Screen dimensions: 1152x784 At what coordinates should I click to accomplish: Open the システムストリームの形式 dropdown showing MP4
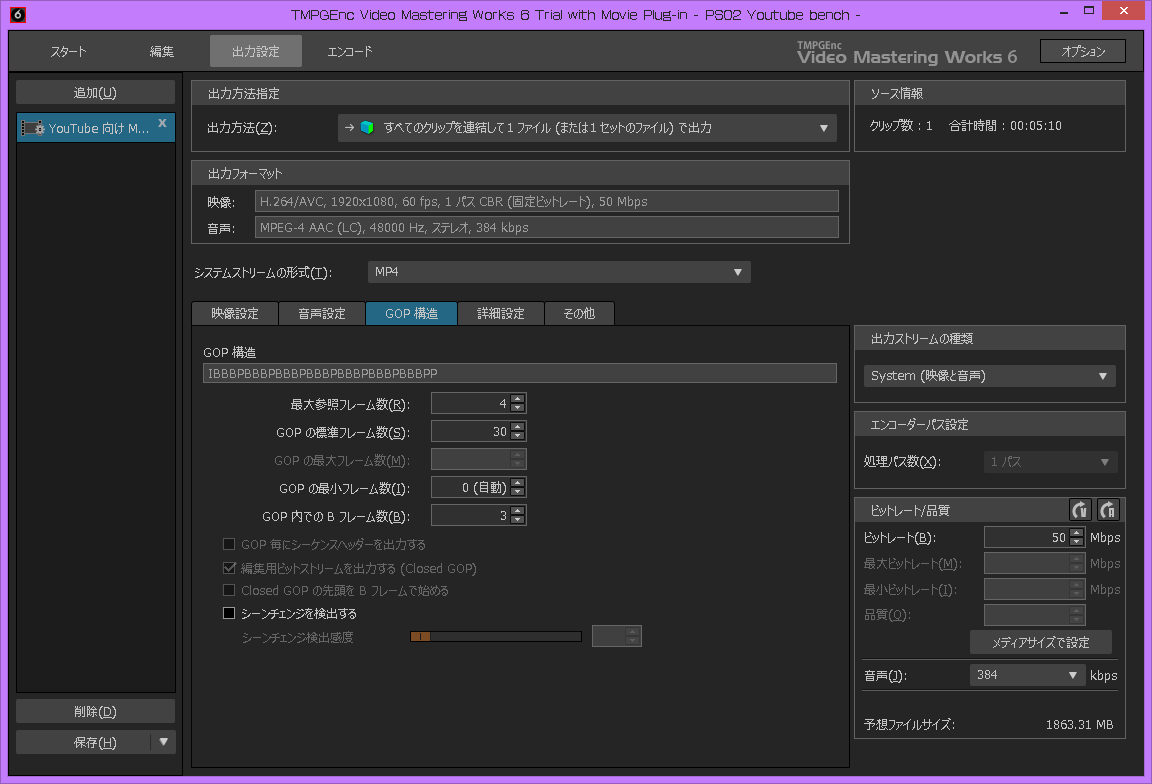click(559, 272)
